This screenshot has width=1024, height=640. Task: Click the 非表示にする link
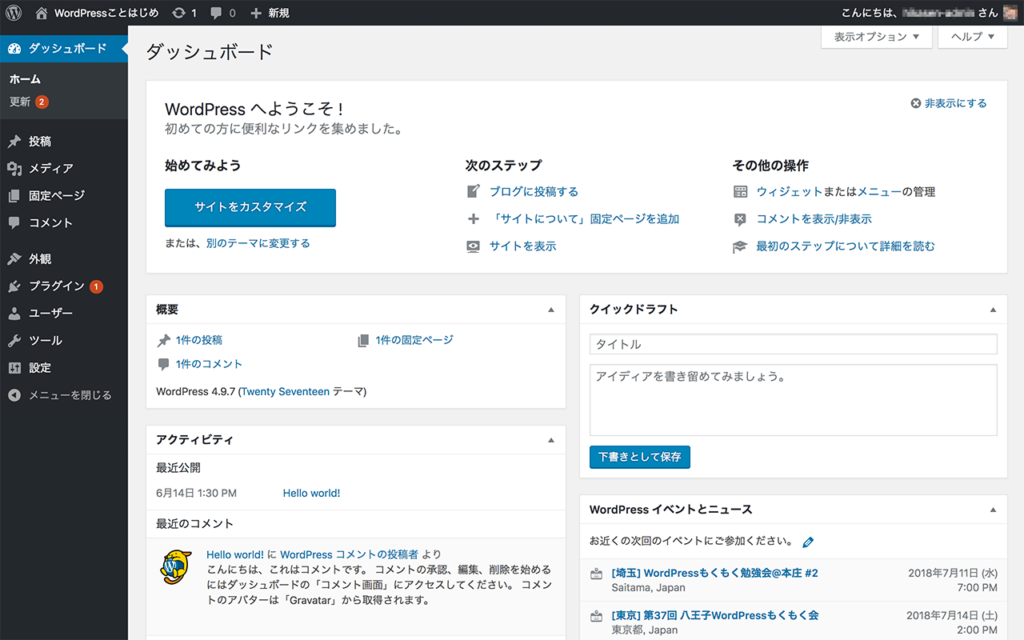click(955, 103)
